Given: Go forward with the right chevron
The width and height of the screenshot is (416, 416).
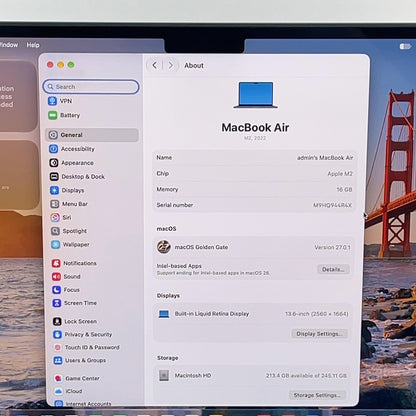Looking at the screenshot, I should (170, 65).
